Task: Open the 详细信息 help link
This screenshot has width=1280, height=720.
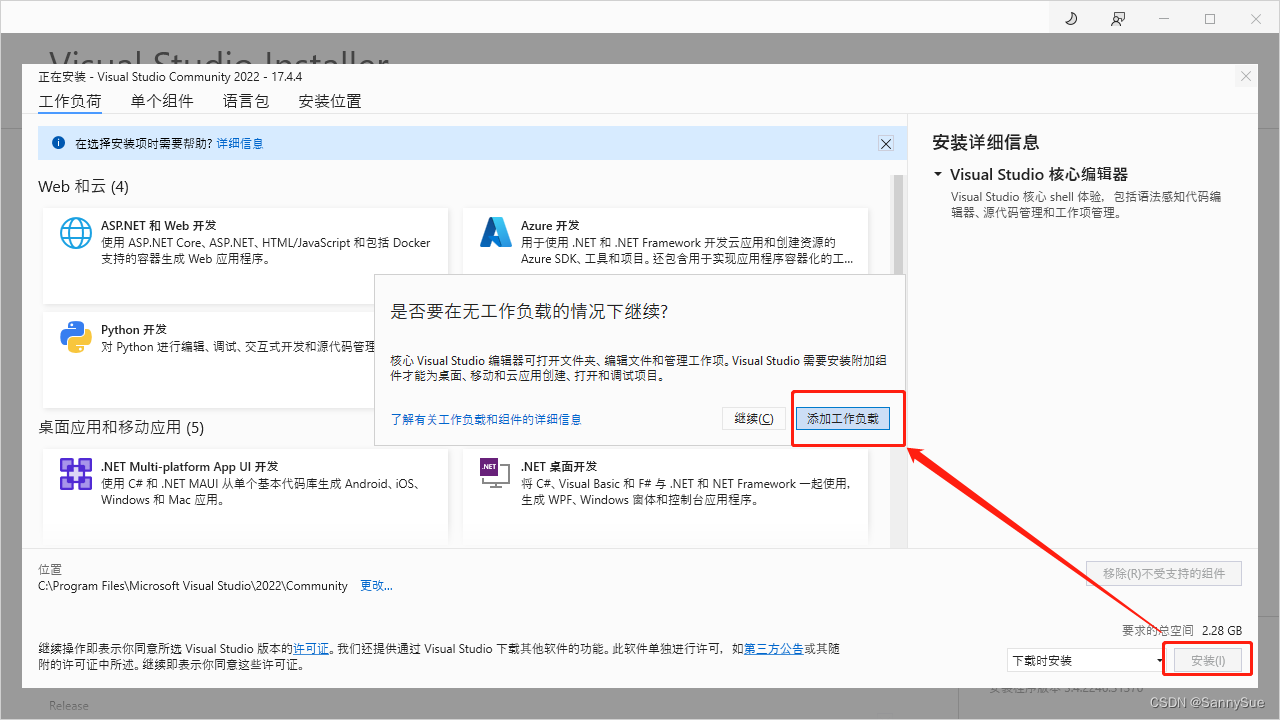Action: click(x=240, y=143)
